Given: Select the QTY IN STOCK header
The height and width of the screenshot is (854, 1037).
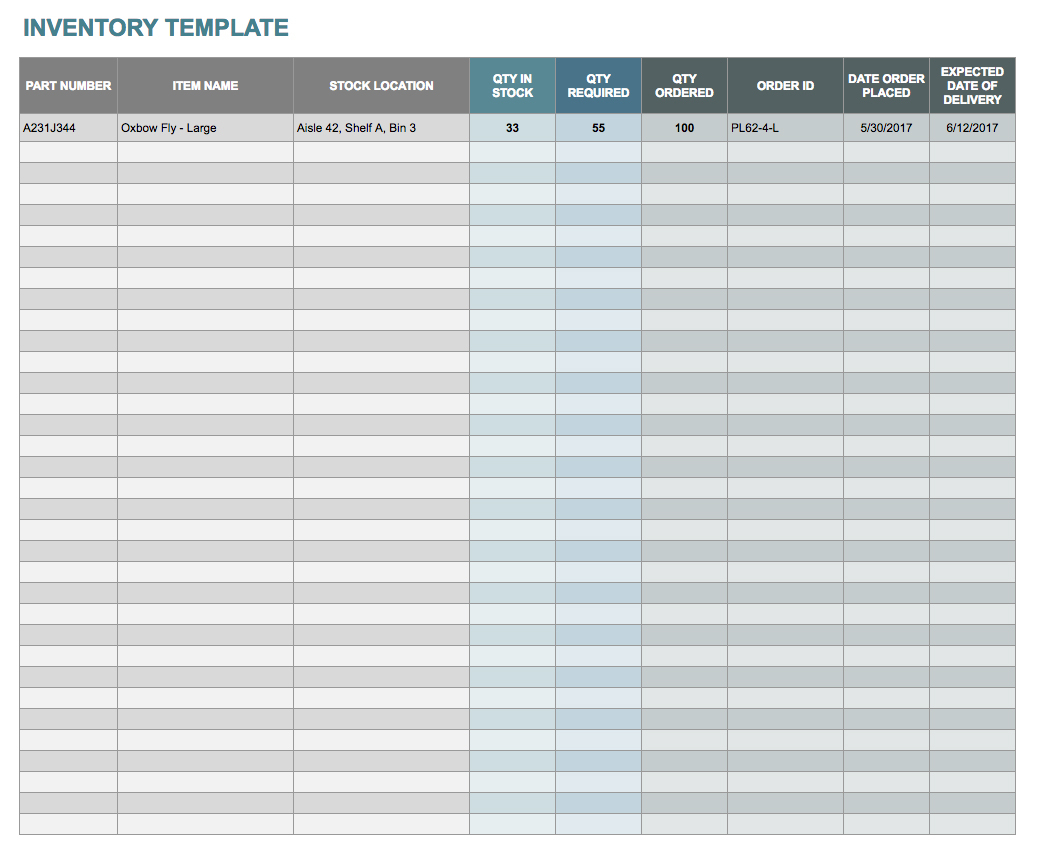Looking at the screenshot, I should pyautogui.click(x=512, y=85).
